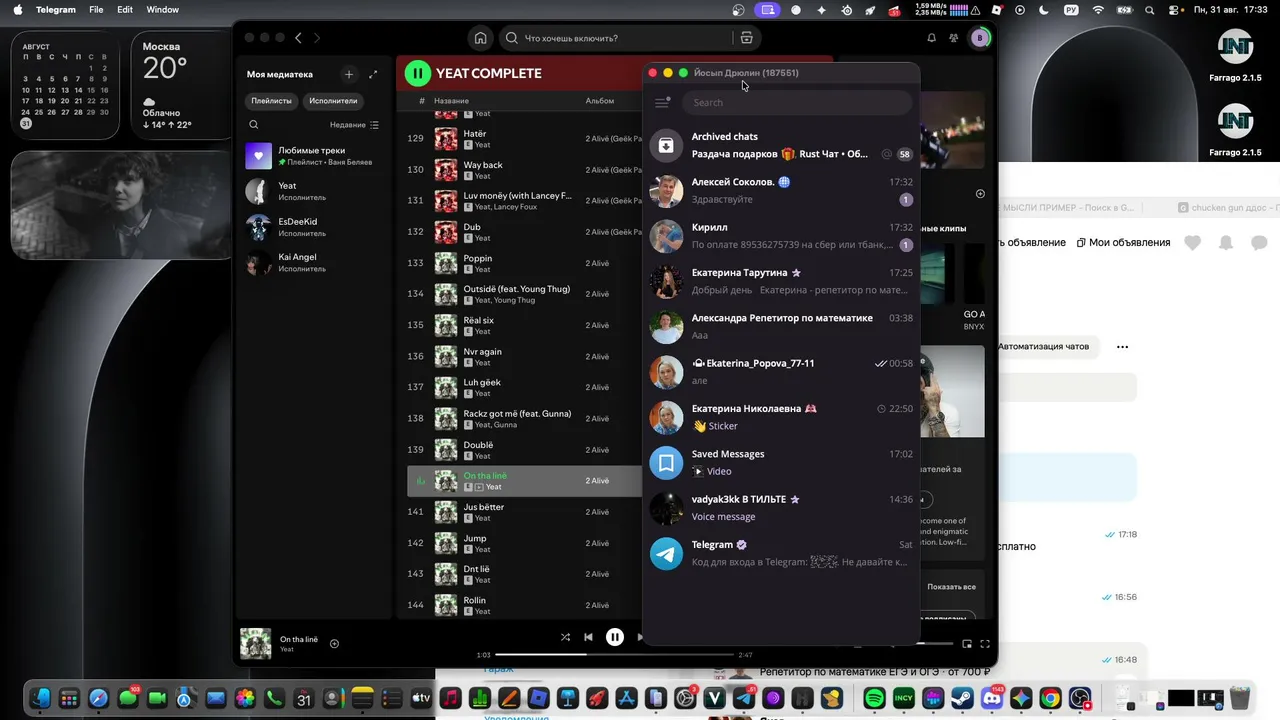Open Google Chrome from the Dock

click(1050, 699)
